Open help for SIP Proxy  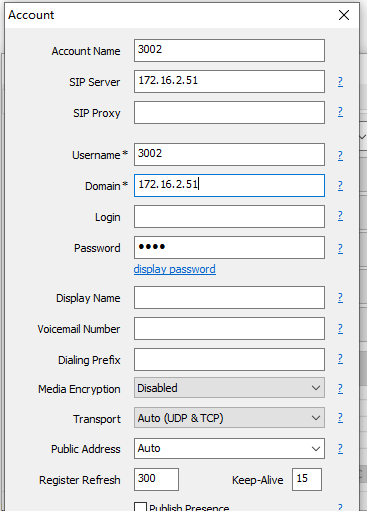[x=340, y=112]
